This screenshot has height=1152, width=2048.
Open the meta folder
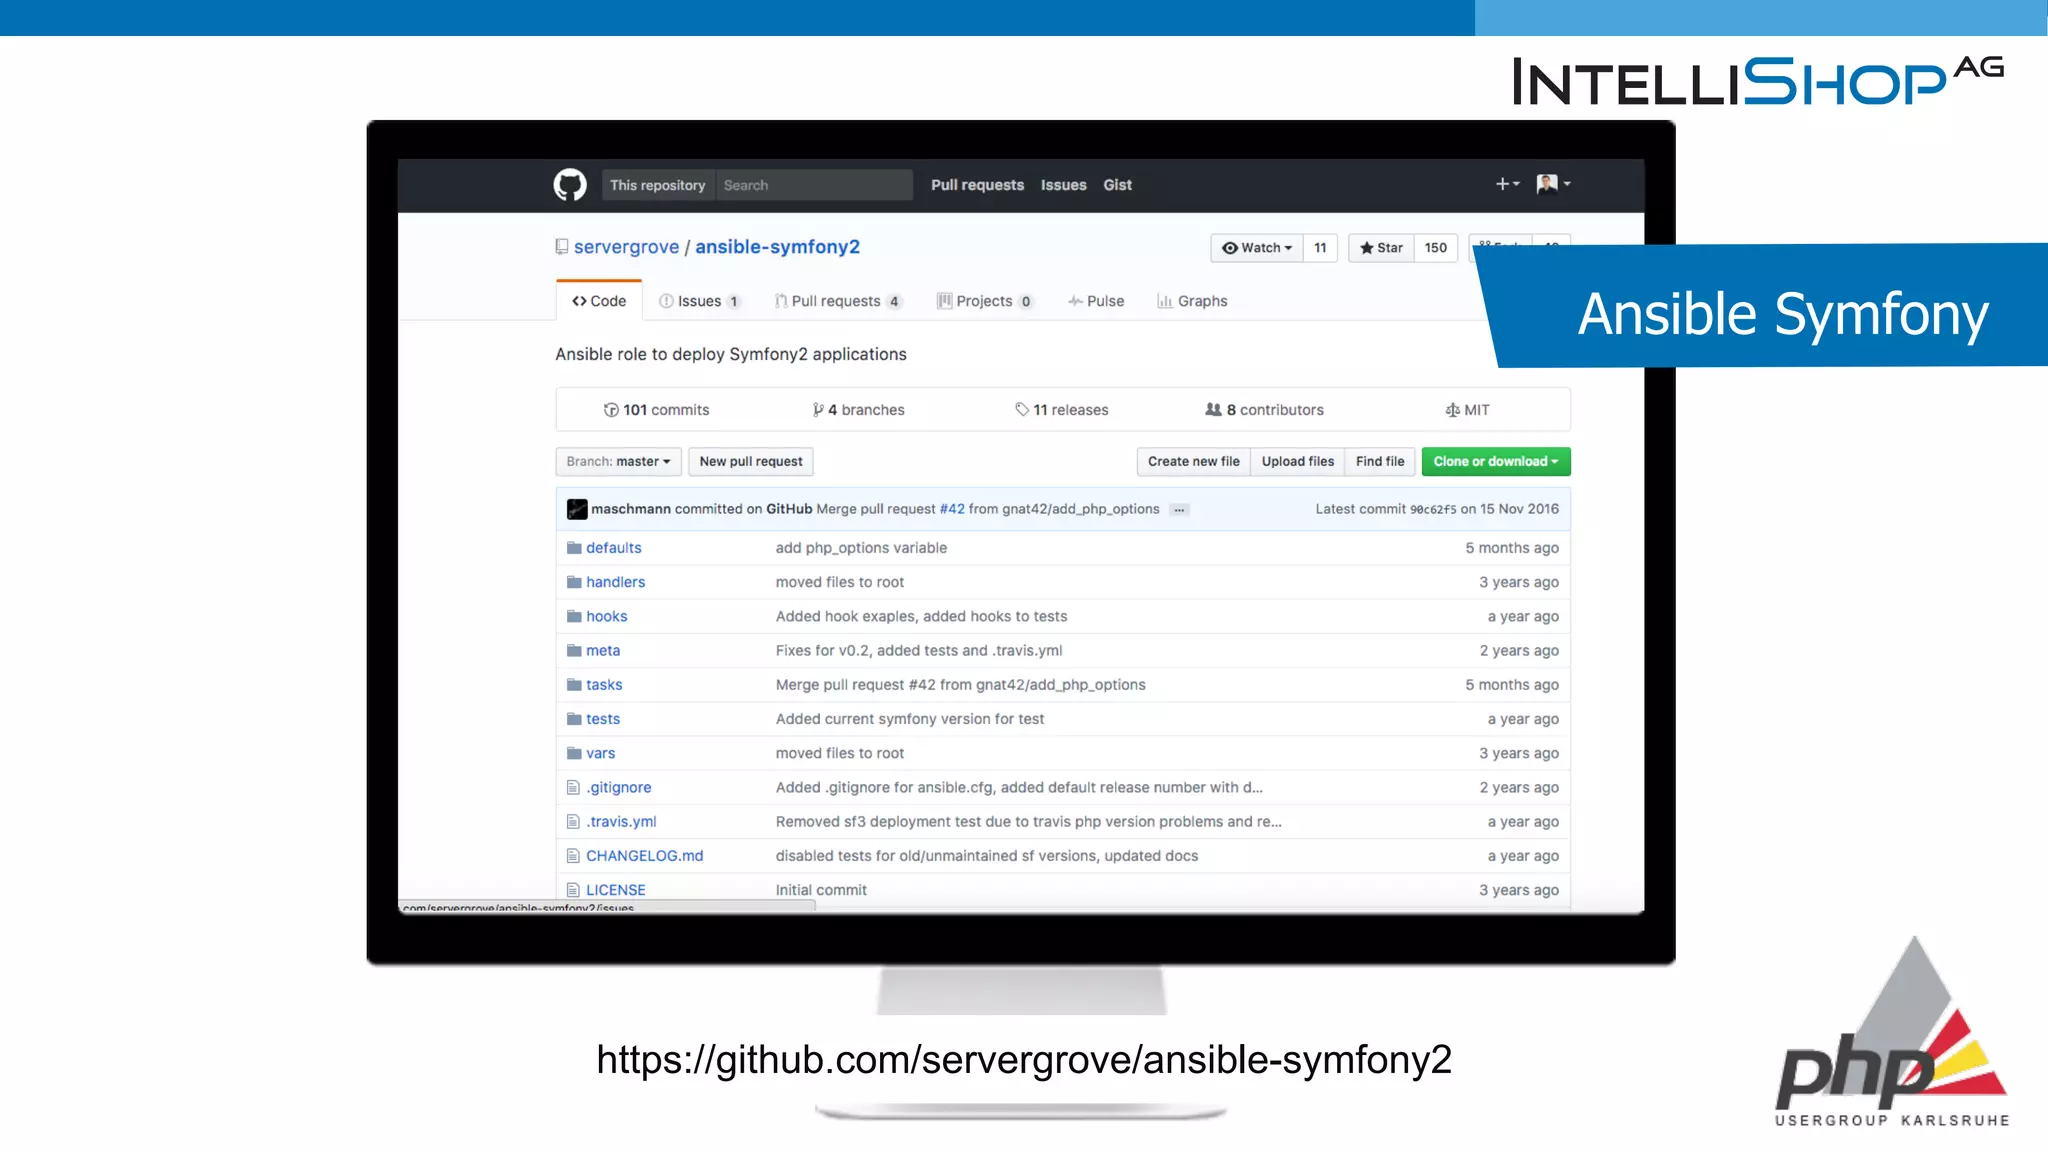(603, 650)
